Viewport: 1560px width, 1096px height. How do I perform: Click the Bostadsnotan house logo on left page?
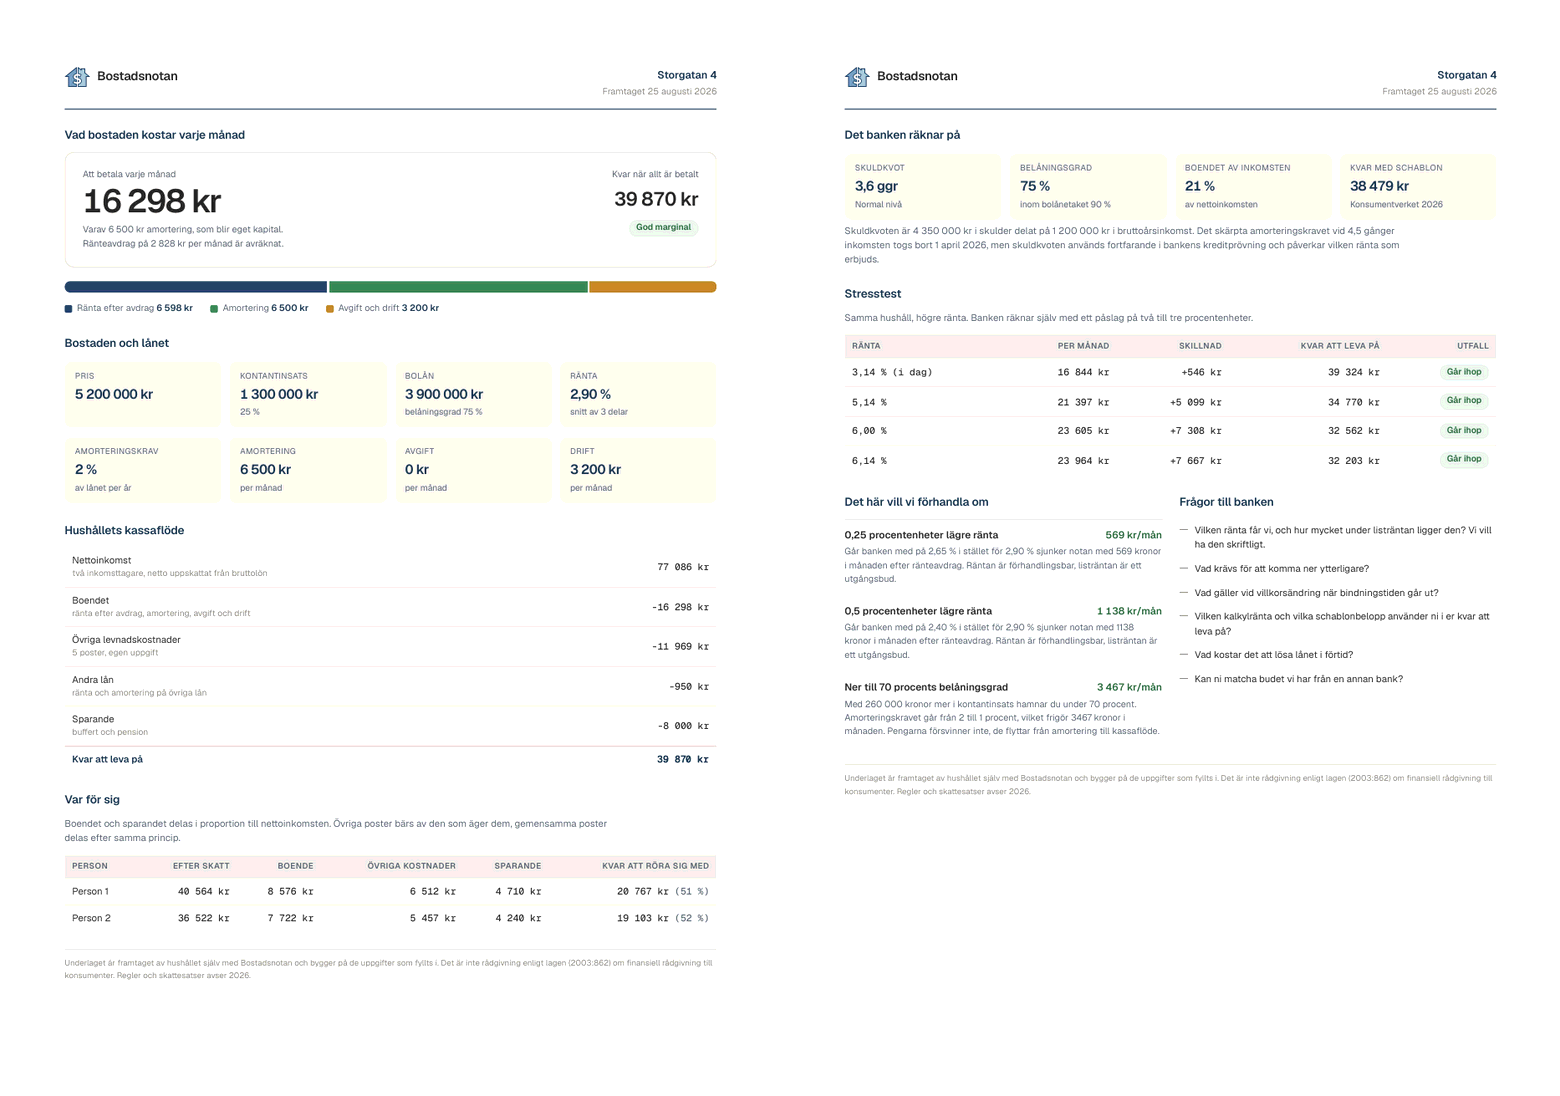coord(77,76)
